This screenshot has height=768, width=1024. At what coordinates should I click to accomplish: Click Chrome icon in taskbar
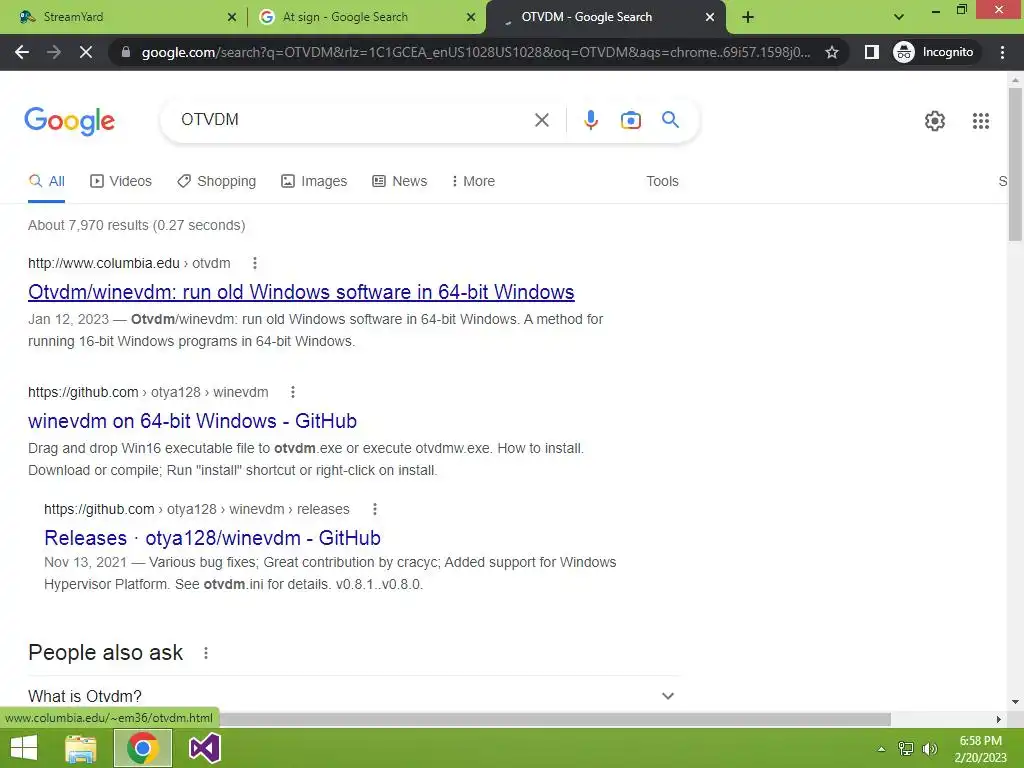point(143,748)
